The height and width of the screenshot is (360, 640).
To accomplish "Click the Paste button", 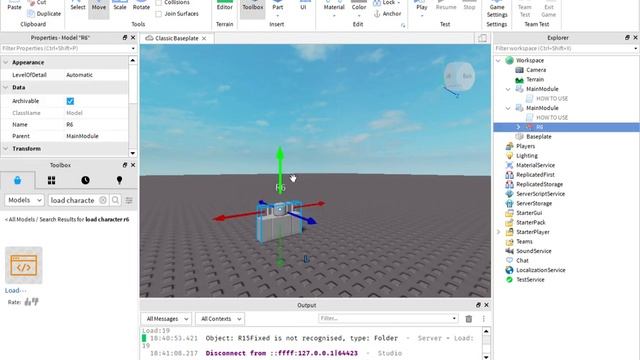I will (14, 7).
